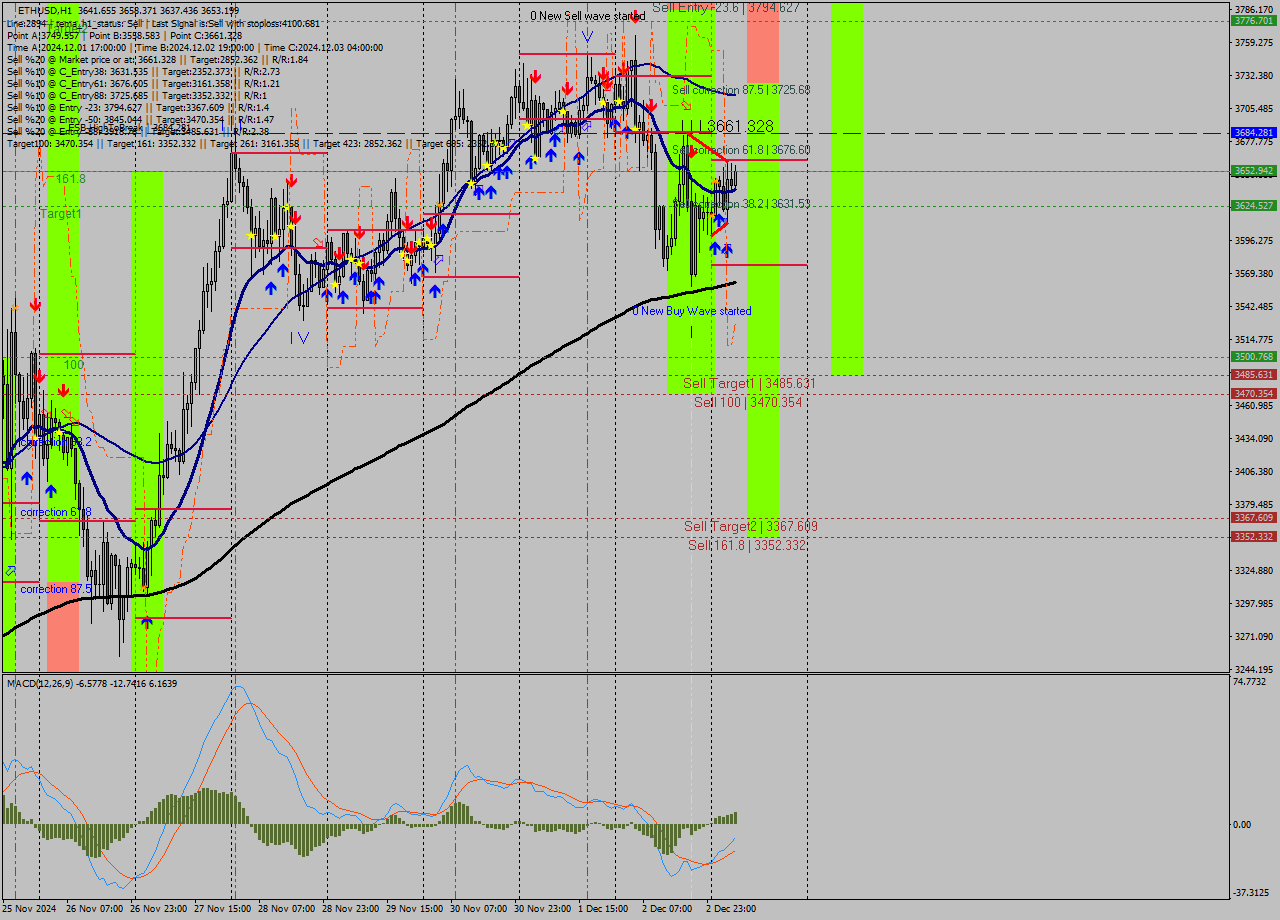The width and height of the screenshot is (1280, 920).
Task: Click '0 New Buy Wave started' label
Action: click(692, 311)
